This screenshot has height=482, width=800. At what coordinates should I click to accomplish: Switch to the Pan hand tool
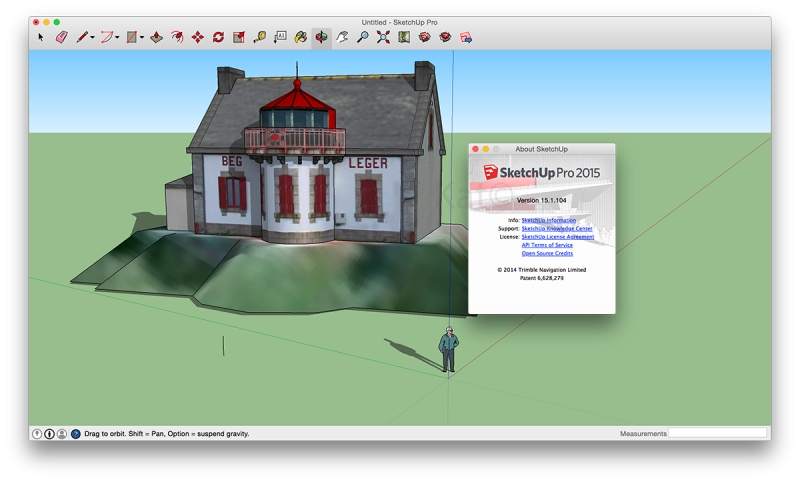pyautogui.click(x=342, y=37)
